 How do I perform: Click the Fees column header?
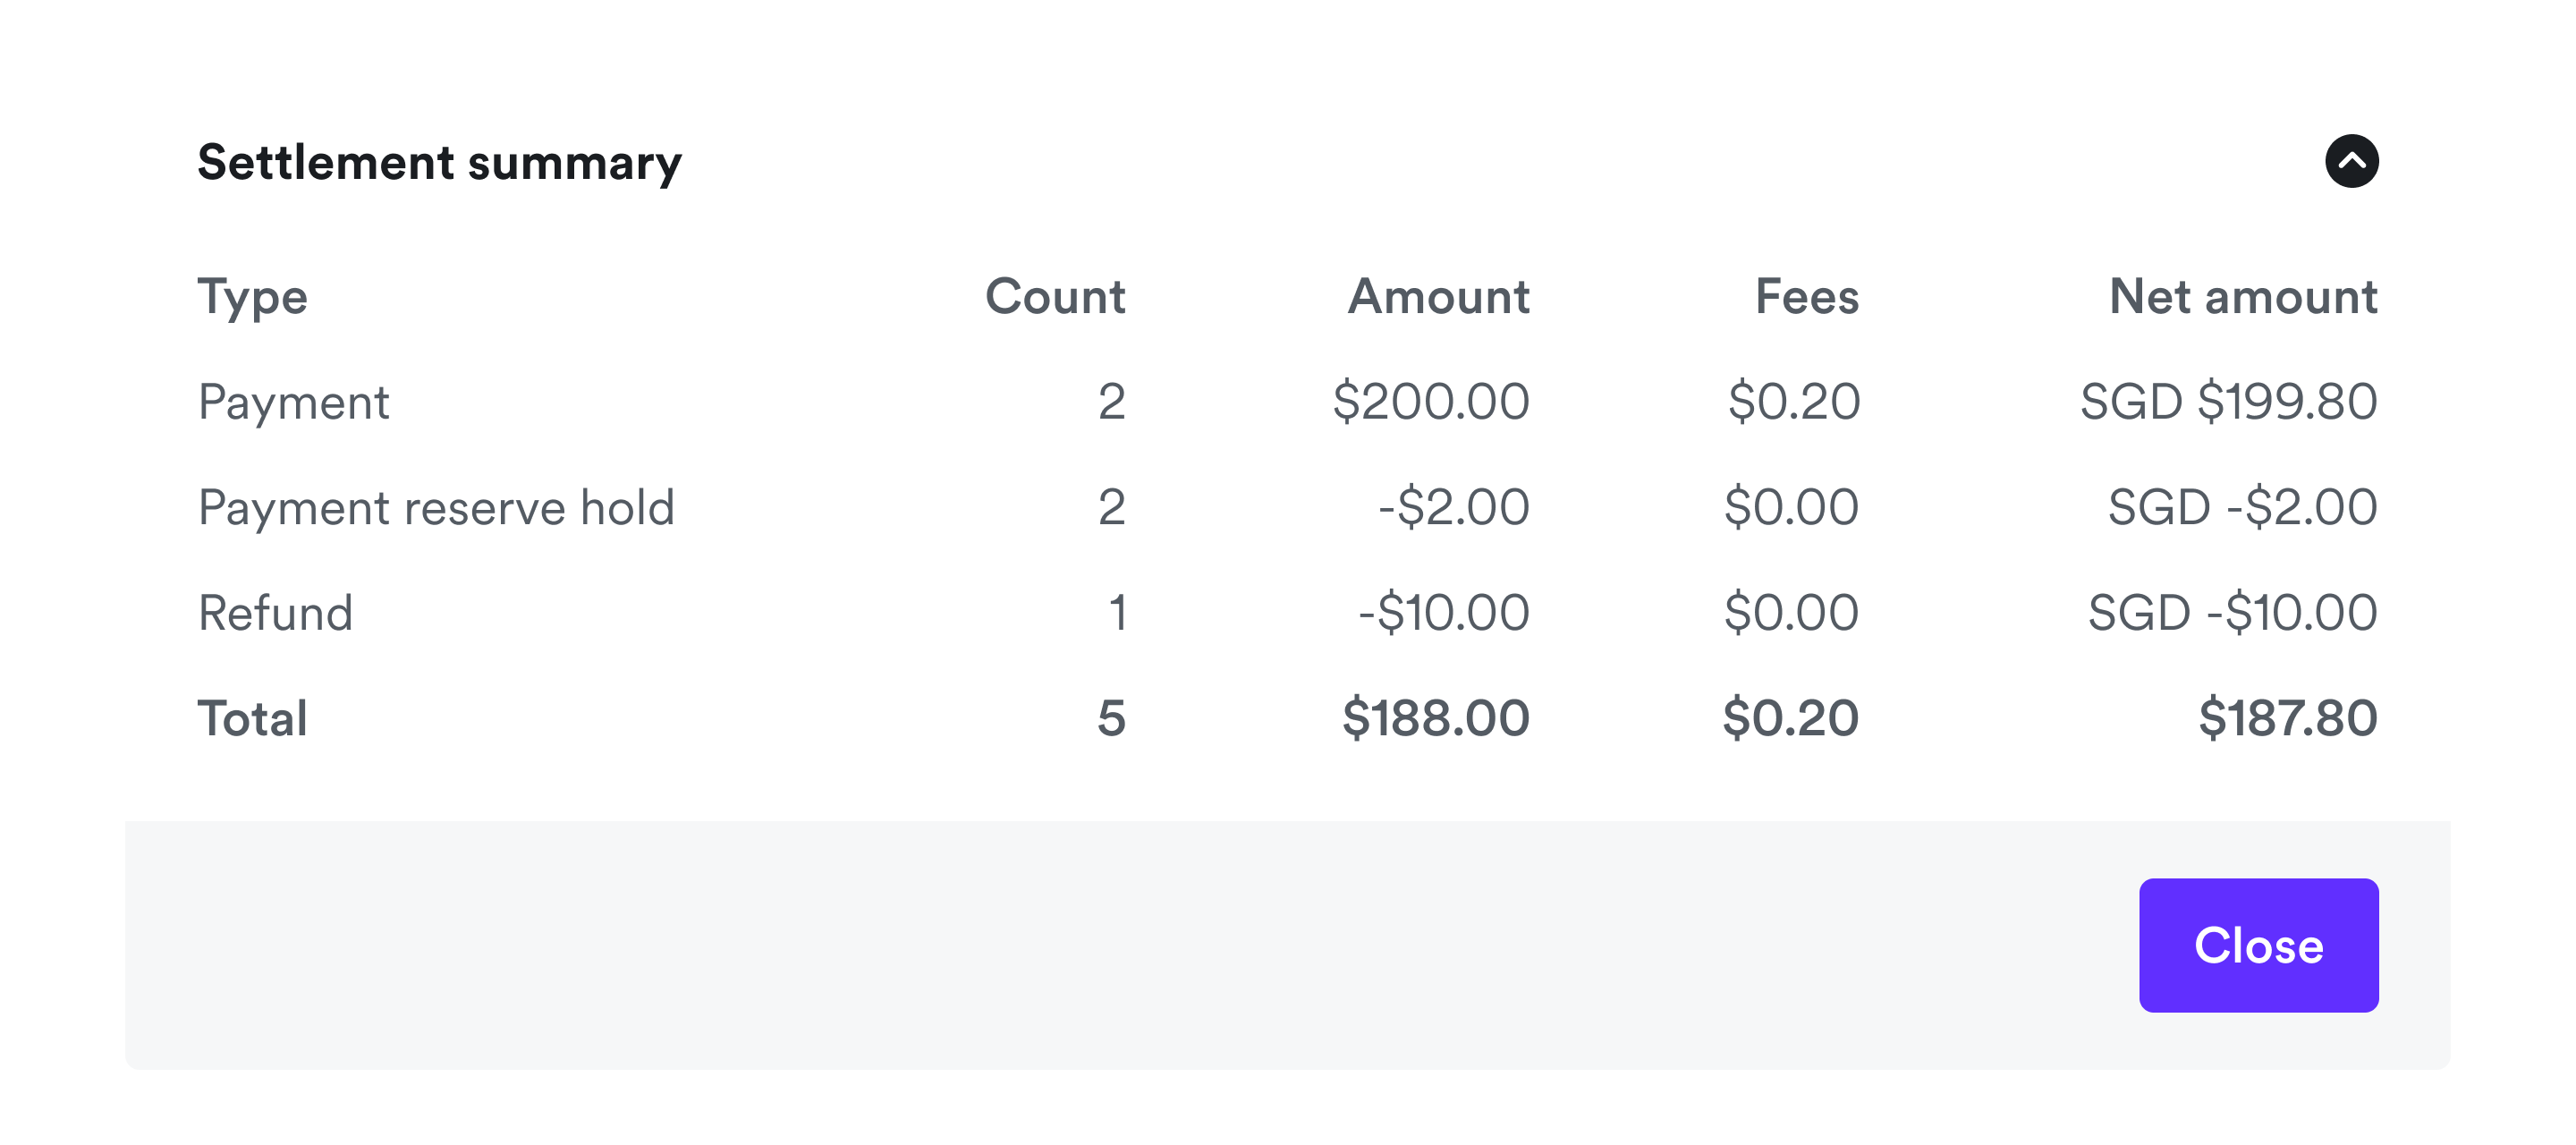(1806, 296)
